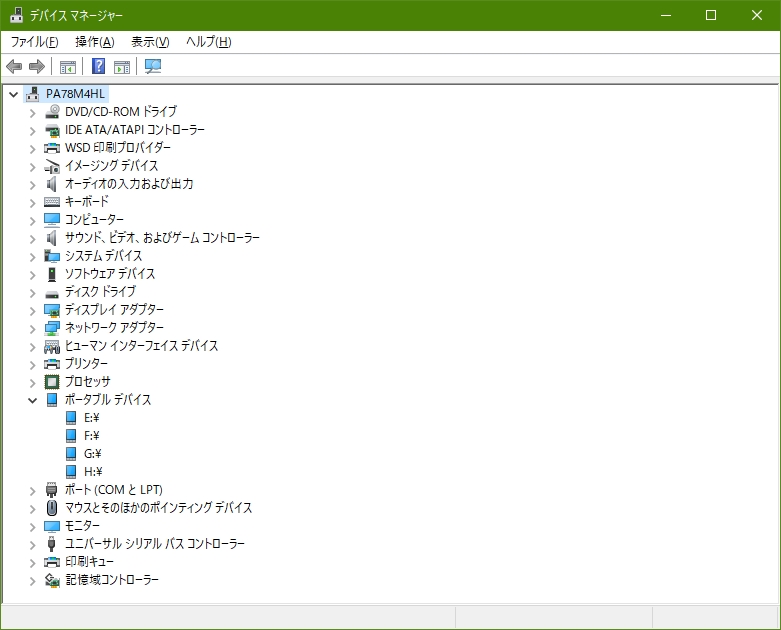
Task: Click the IDE ATA/ATAPI controller icon
Action: (x=52, y=130)
